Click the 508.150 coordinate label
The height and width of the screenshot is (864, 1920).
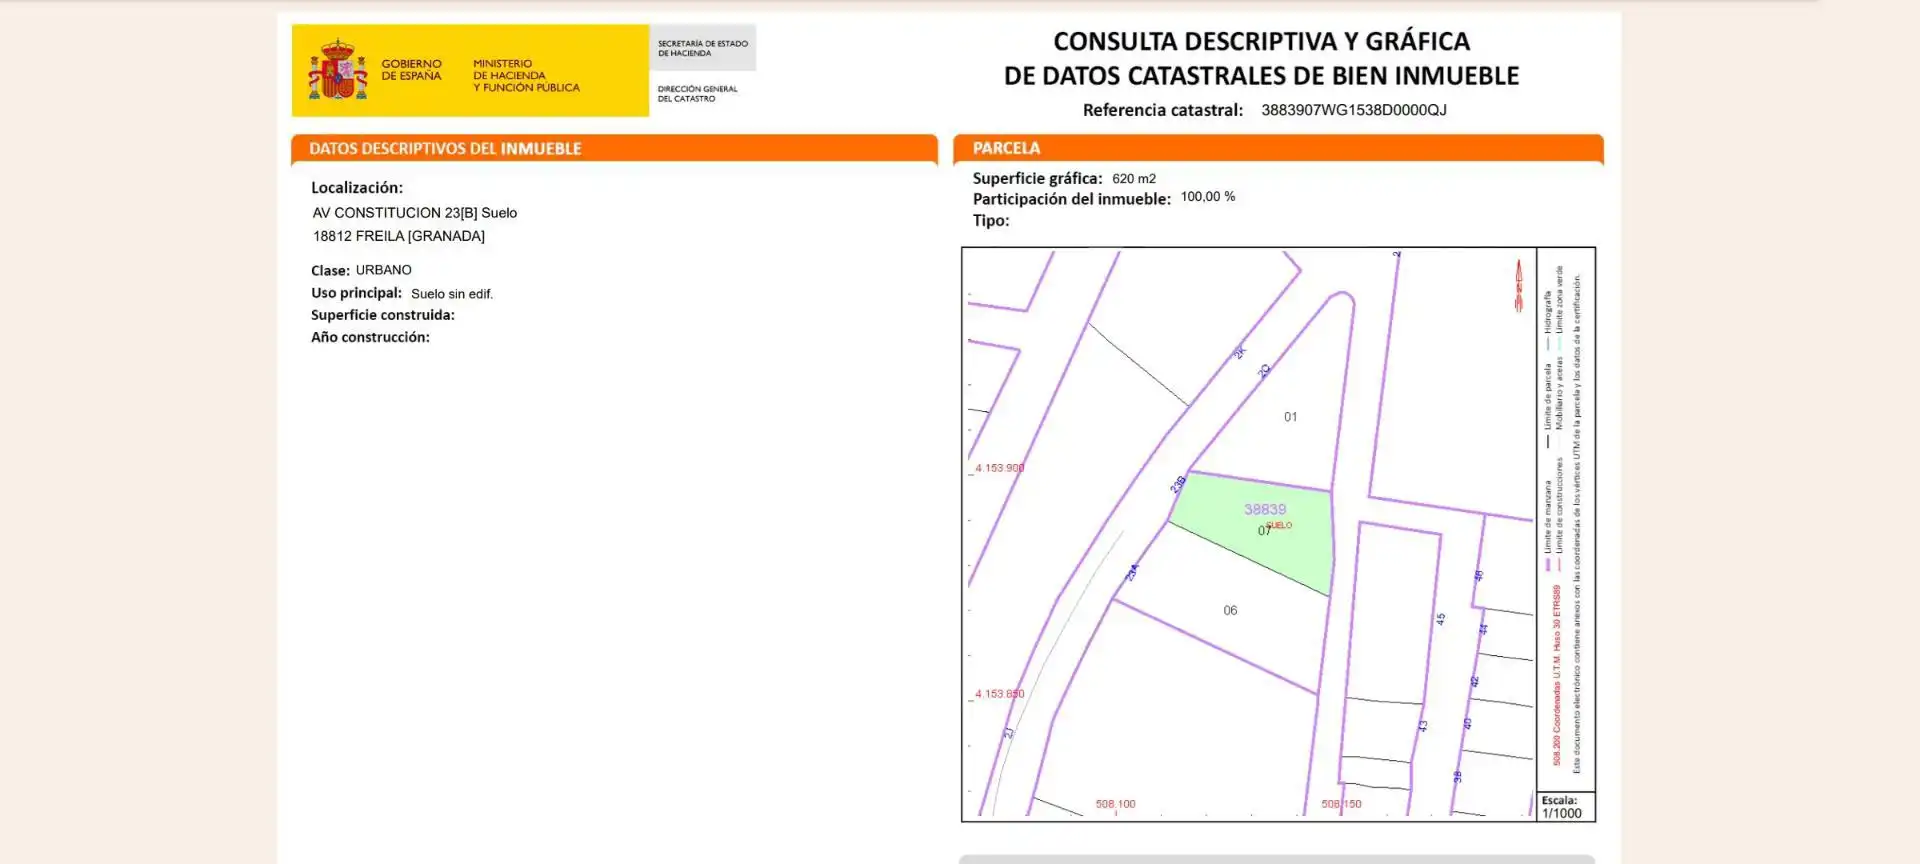click(x=1341, y=804)
